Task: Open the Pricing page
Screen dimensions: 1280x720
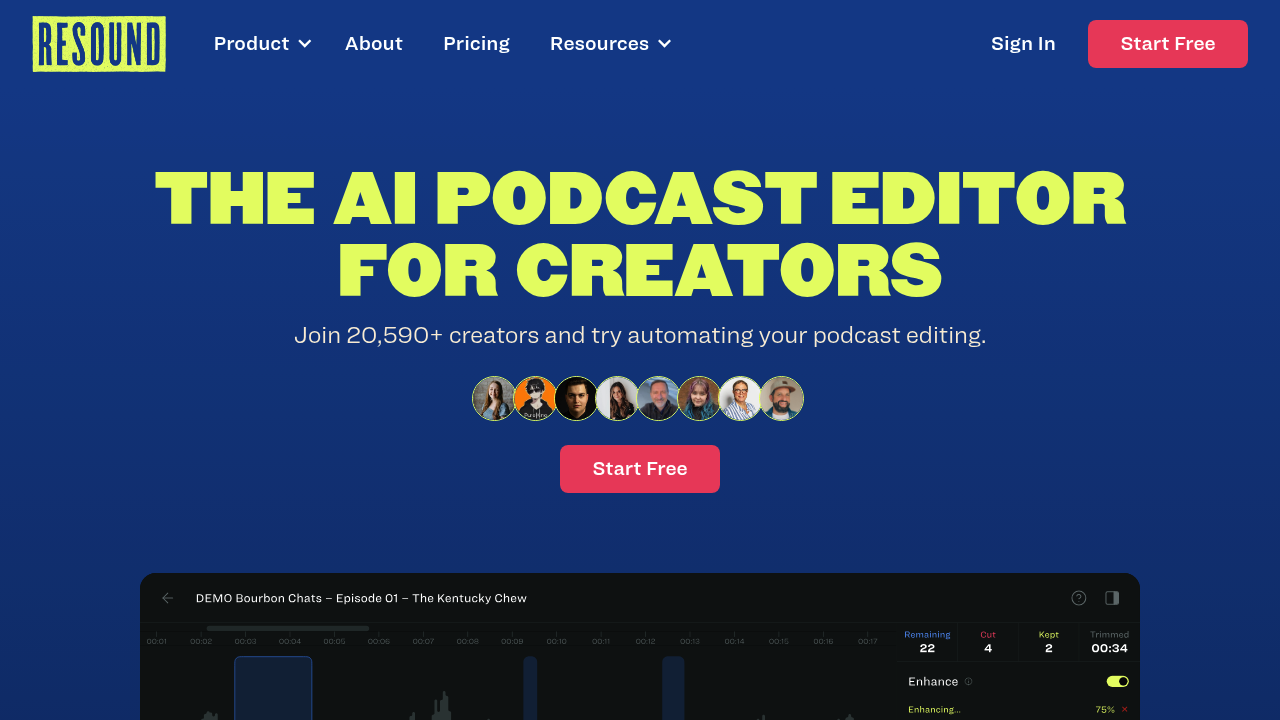Action: click(x=476, y=44)
